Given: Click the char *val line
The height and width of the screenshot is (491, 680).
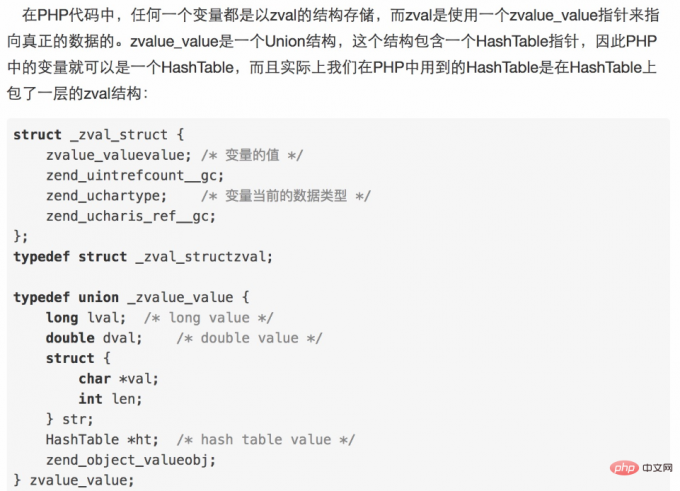Looking at the screenshot, I should (x=118, y=379).
